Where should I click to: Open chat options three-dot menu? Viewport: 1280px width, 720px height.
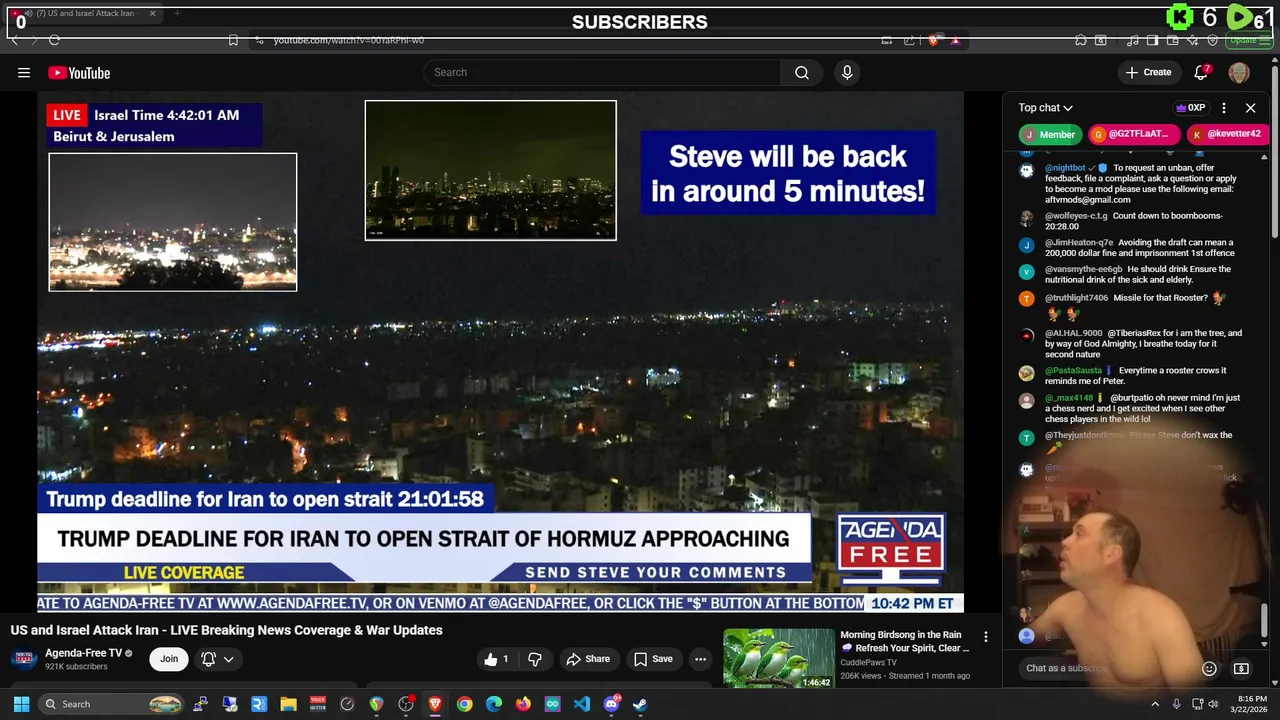[x=1224, y=108]
